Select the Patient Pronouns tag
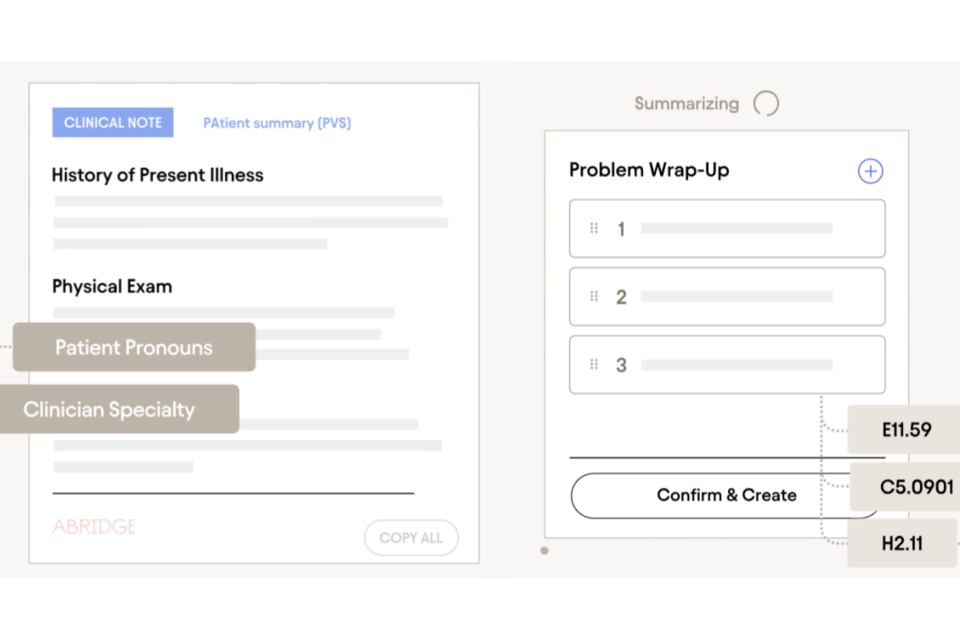 (134, 348)
